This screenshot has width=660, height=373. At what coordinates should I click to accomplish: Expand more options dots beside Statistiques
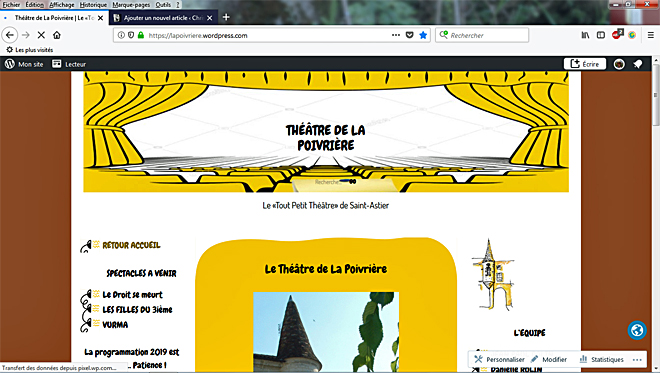pos(637,360)
